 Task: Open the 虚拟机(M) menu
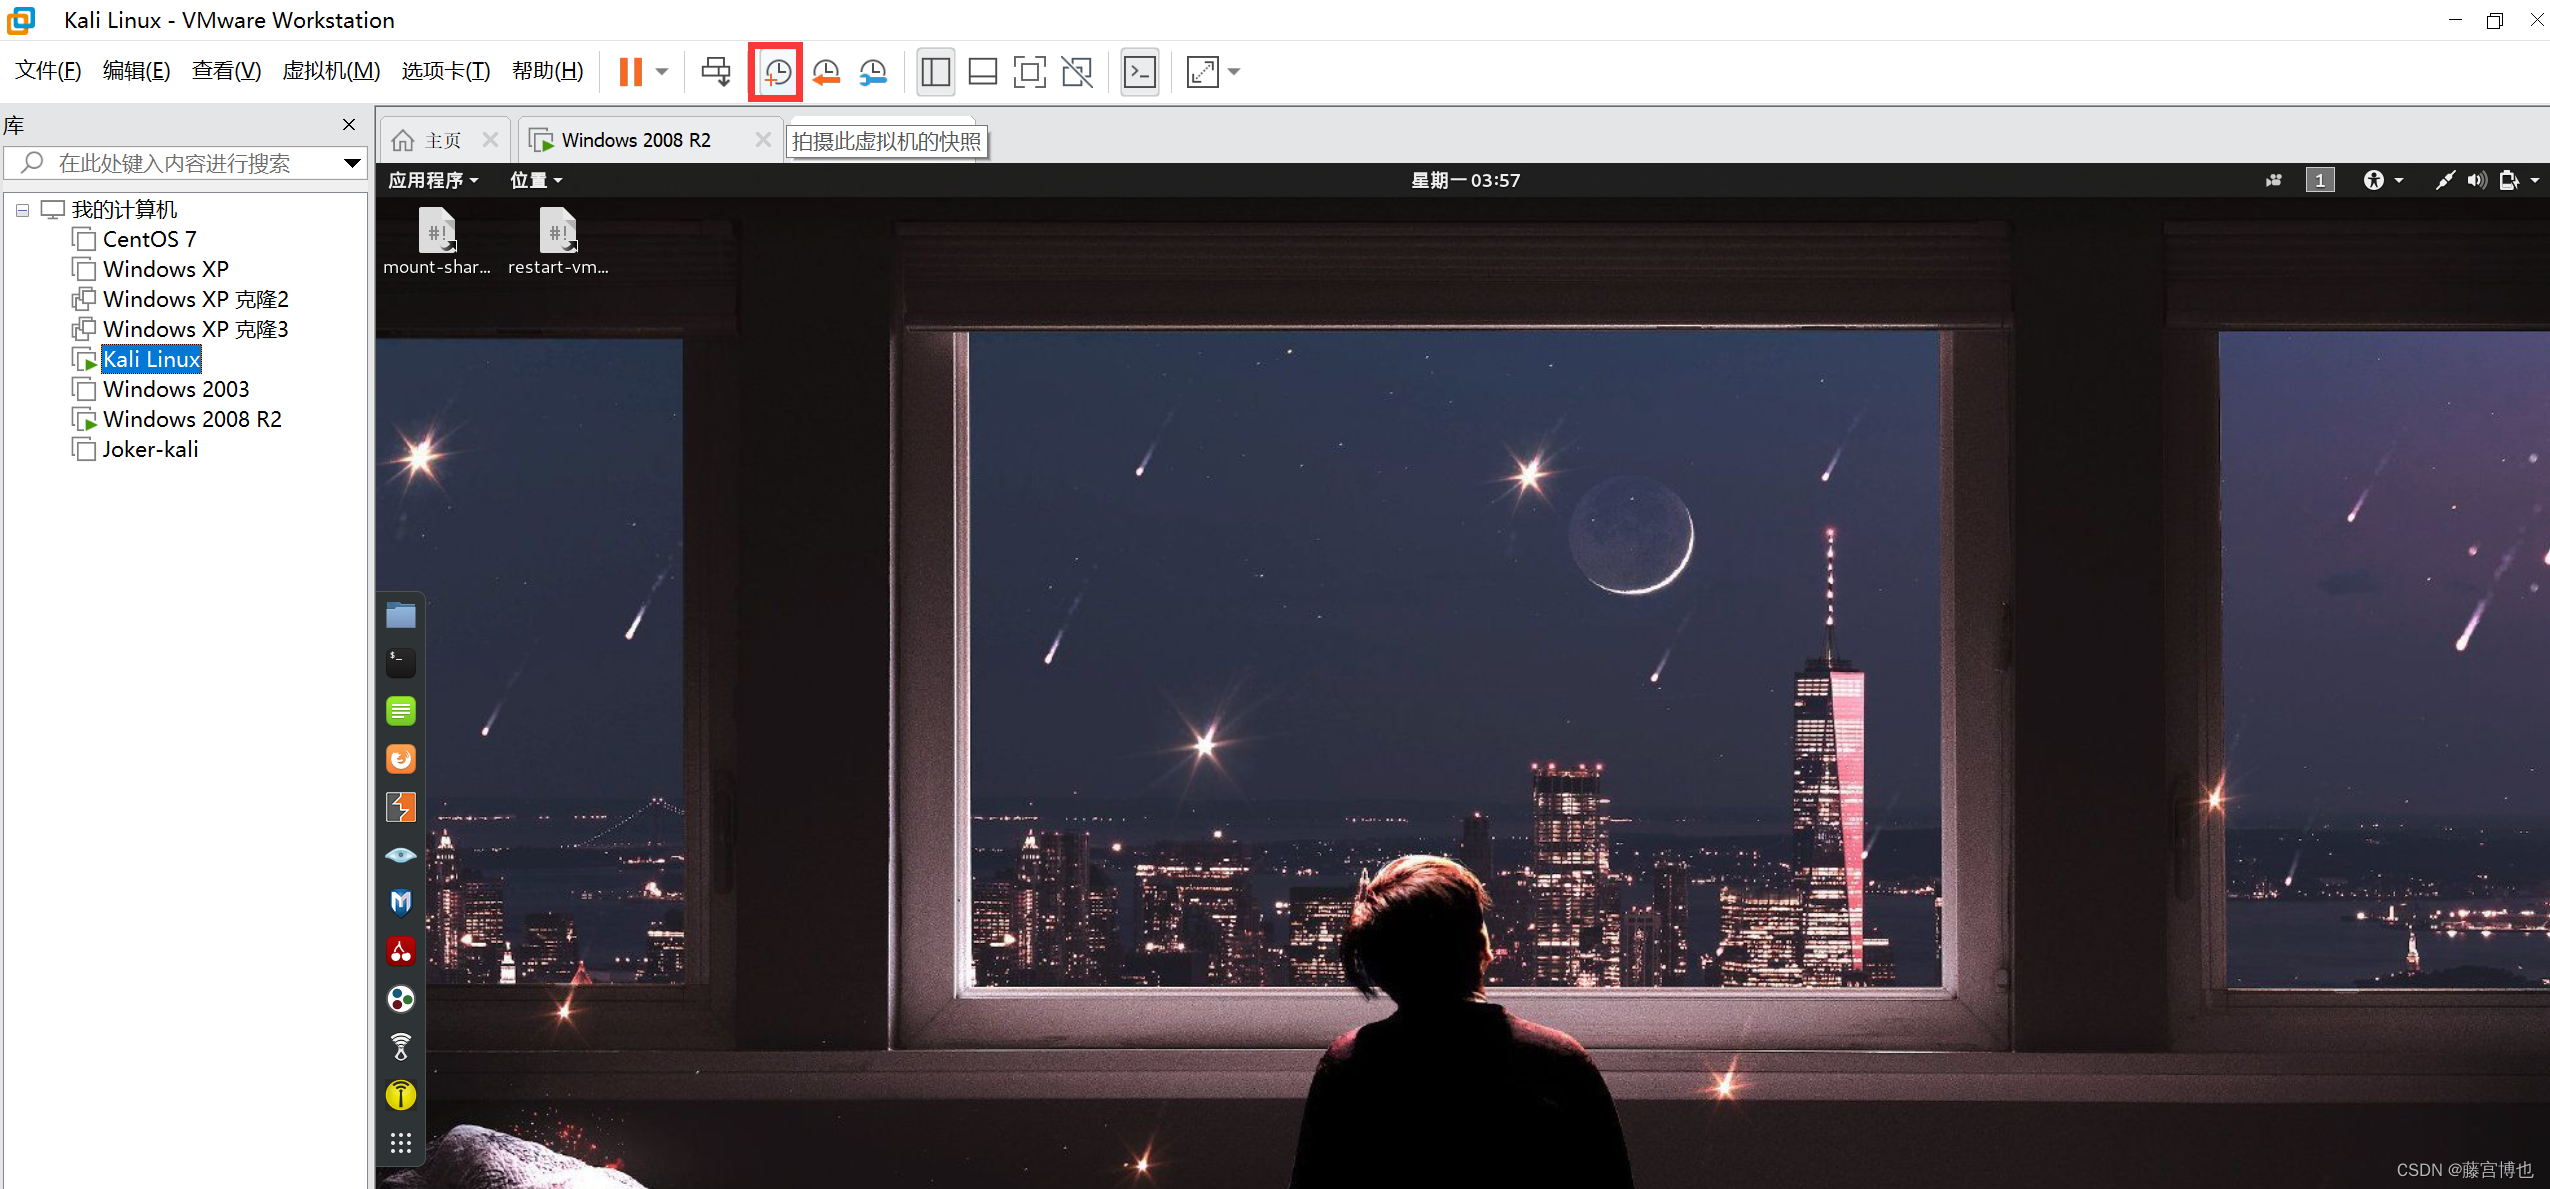331,71
